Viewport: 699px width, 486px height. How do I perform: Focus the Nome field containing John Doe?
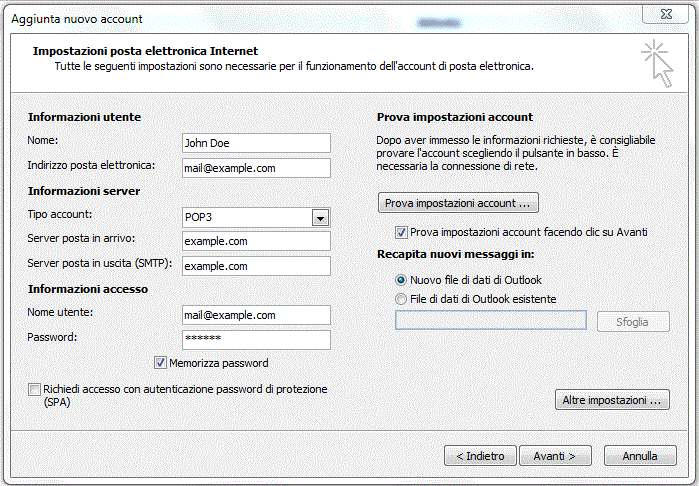click(256, 143)
